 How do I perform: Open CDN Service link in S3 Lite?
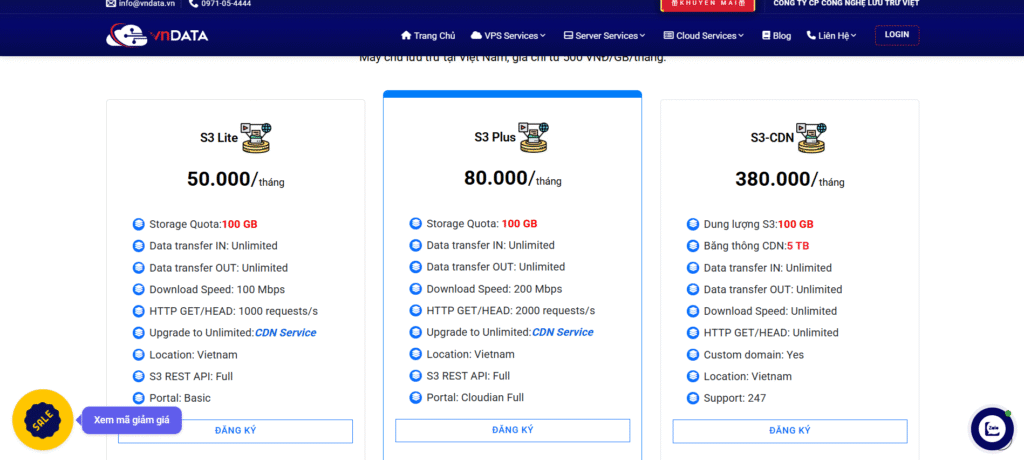[285, 333]
